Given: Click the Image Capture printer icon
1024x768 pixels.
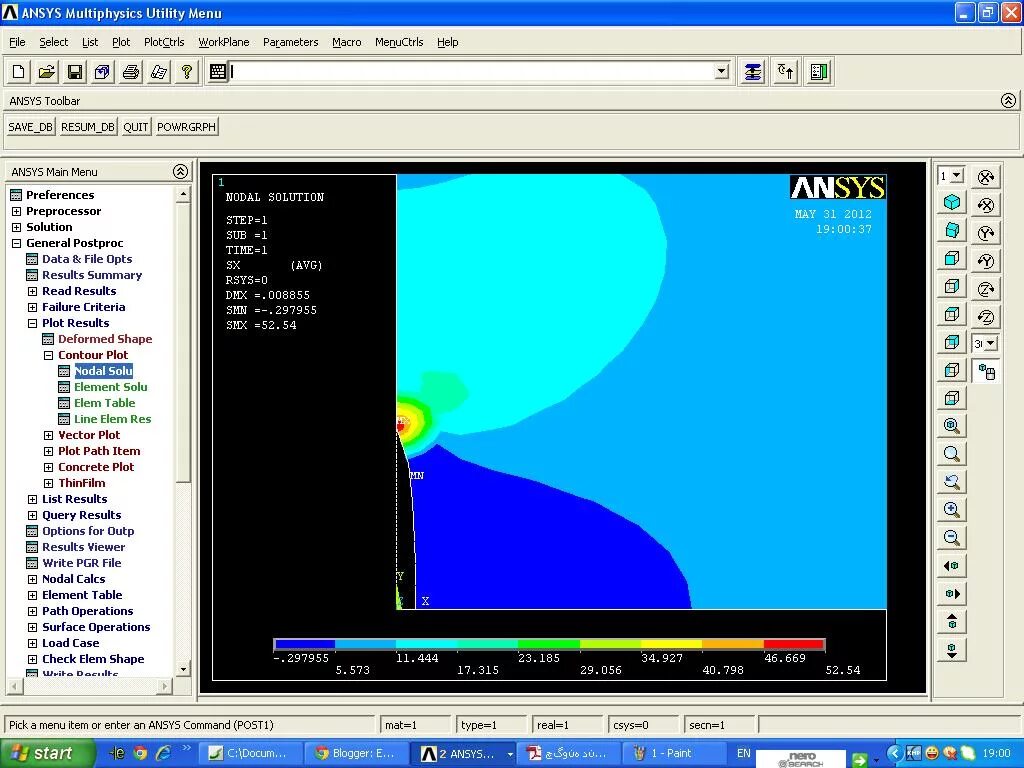Looking at the screenshot, I should 131,72.
